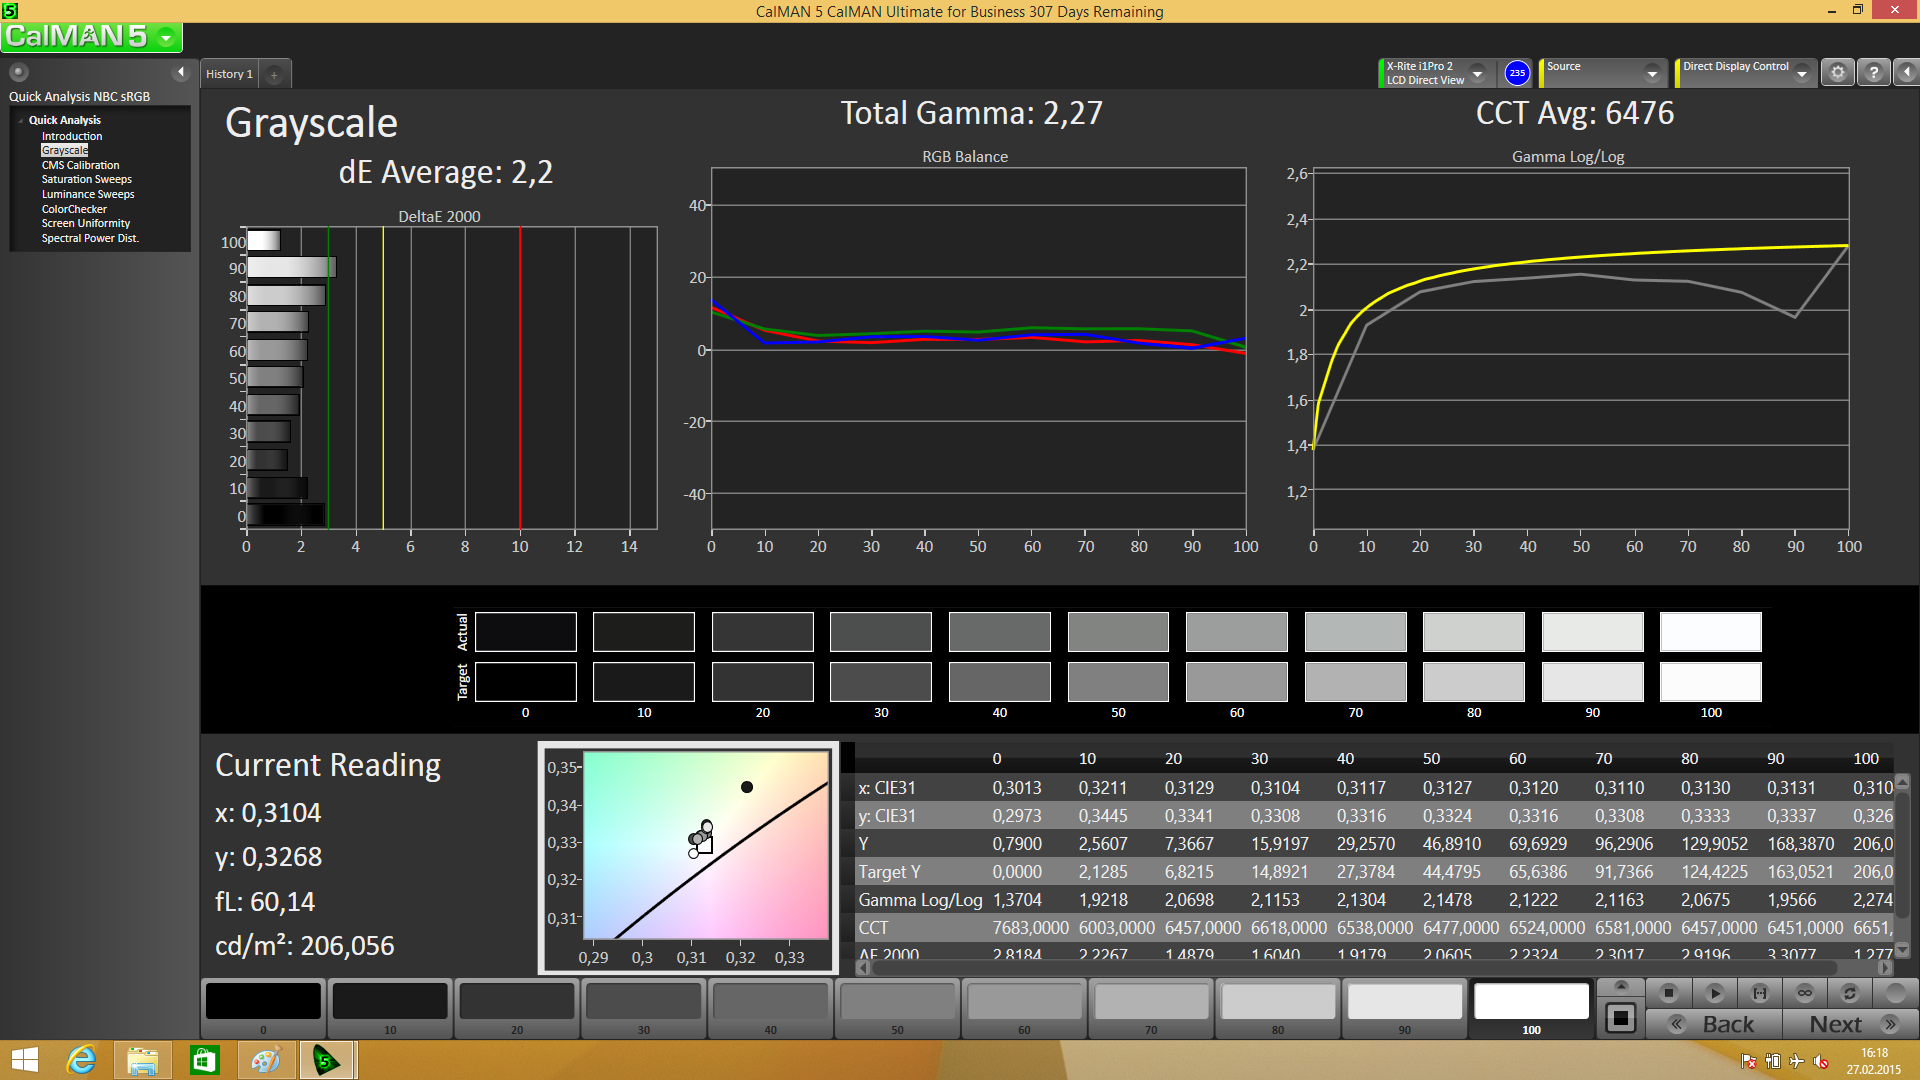
Task: Click the circular arrows refresh icon
Action: click(1850, 993)
